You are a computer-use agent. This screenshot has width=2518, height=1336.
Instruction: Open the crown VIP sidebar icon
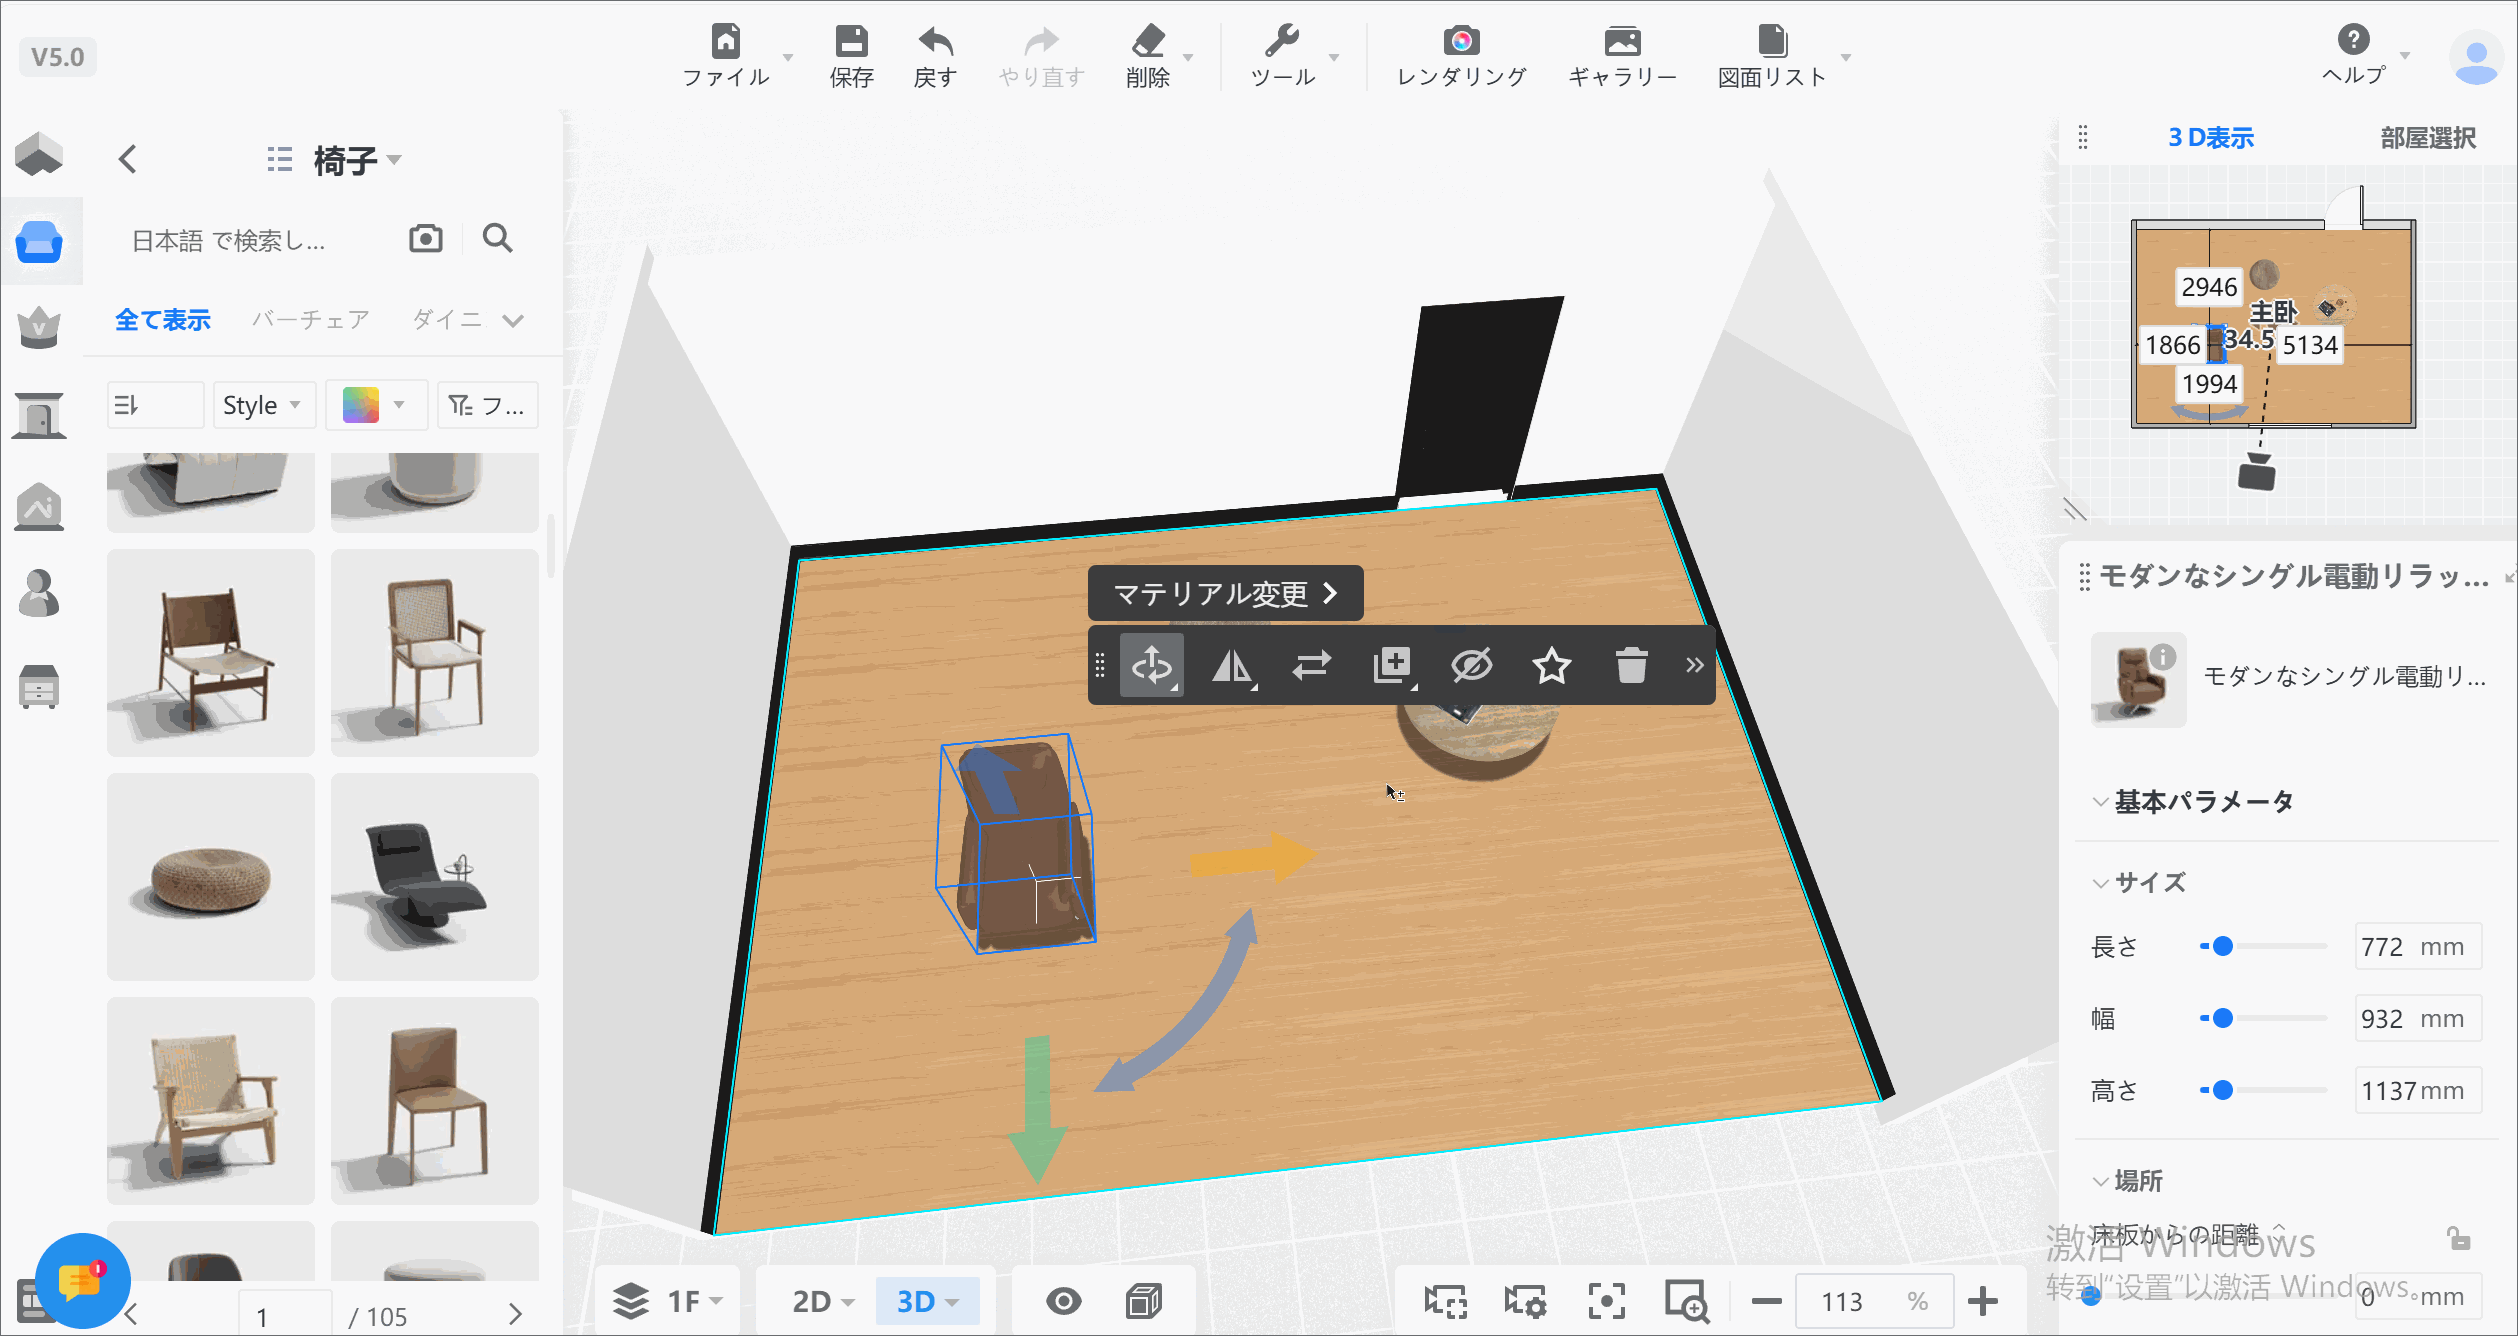[39, 327]
